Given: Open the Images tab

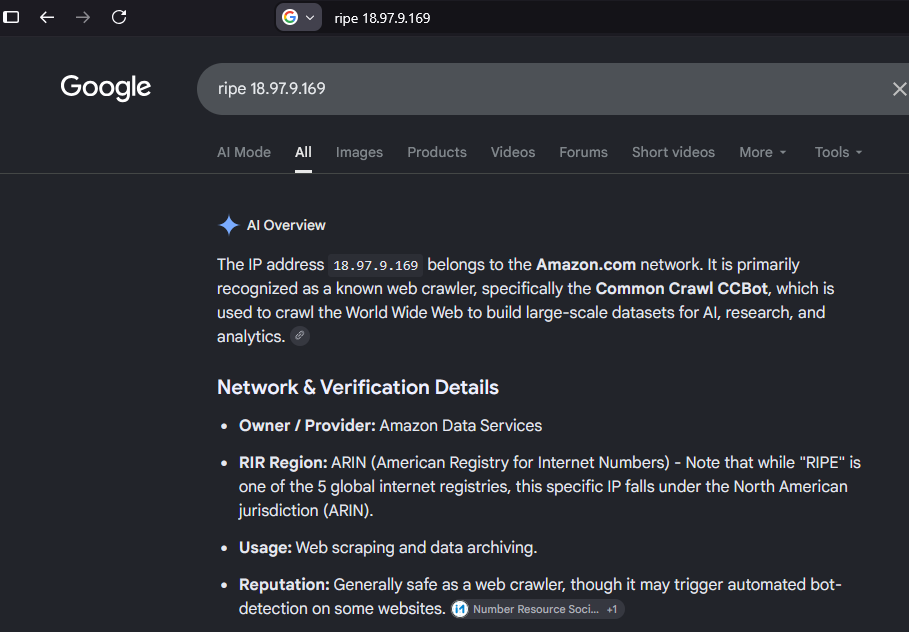Looking at the screenshot, I should tap(359, 152).
